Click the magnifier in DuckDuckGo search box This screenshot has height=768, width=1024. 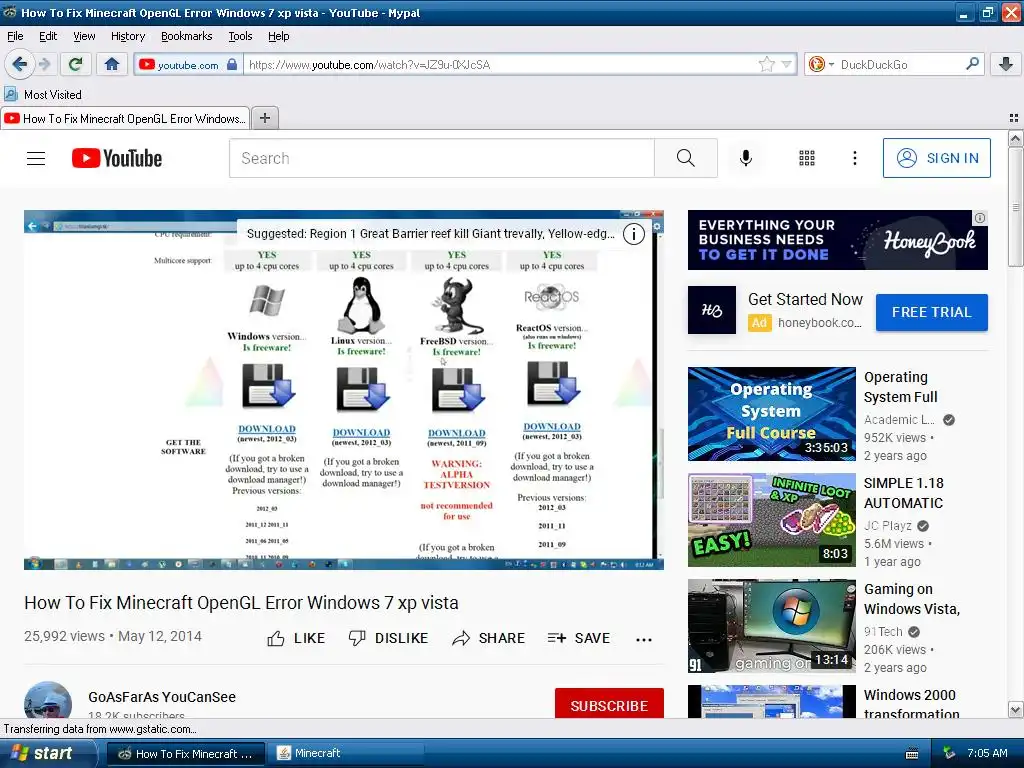pyautogui.click(x=972, y=64)
